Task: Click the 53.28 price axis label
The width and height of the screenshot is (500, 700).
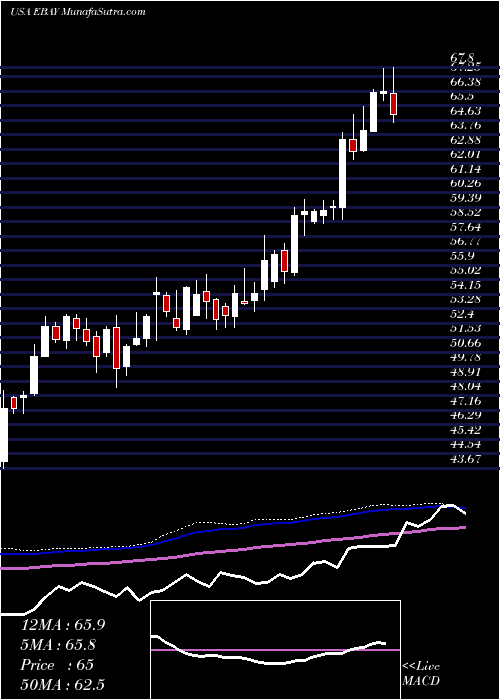Action: [x=466, y=300]
